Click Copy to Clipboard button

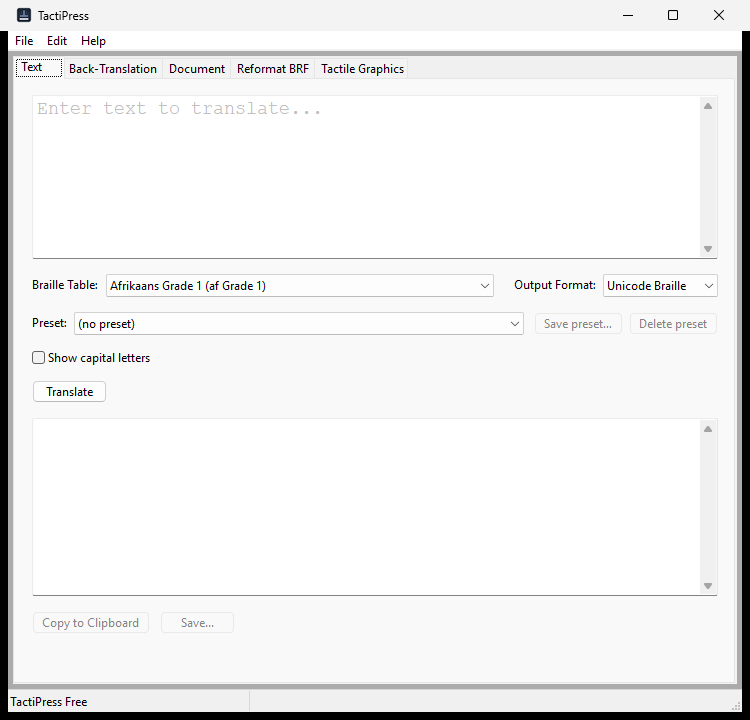click(90, 623)
